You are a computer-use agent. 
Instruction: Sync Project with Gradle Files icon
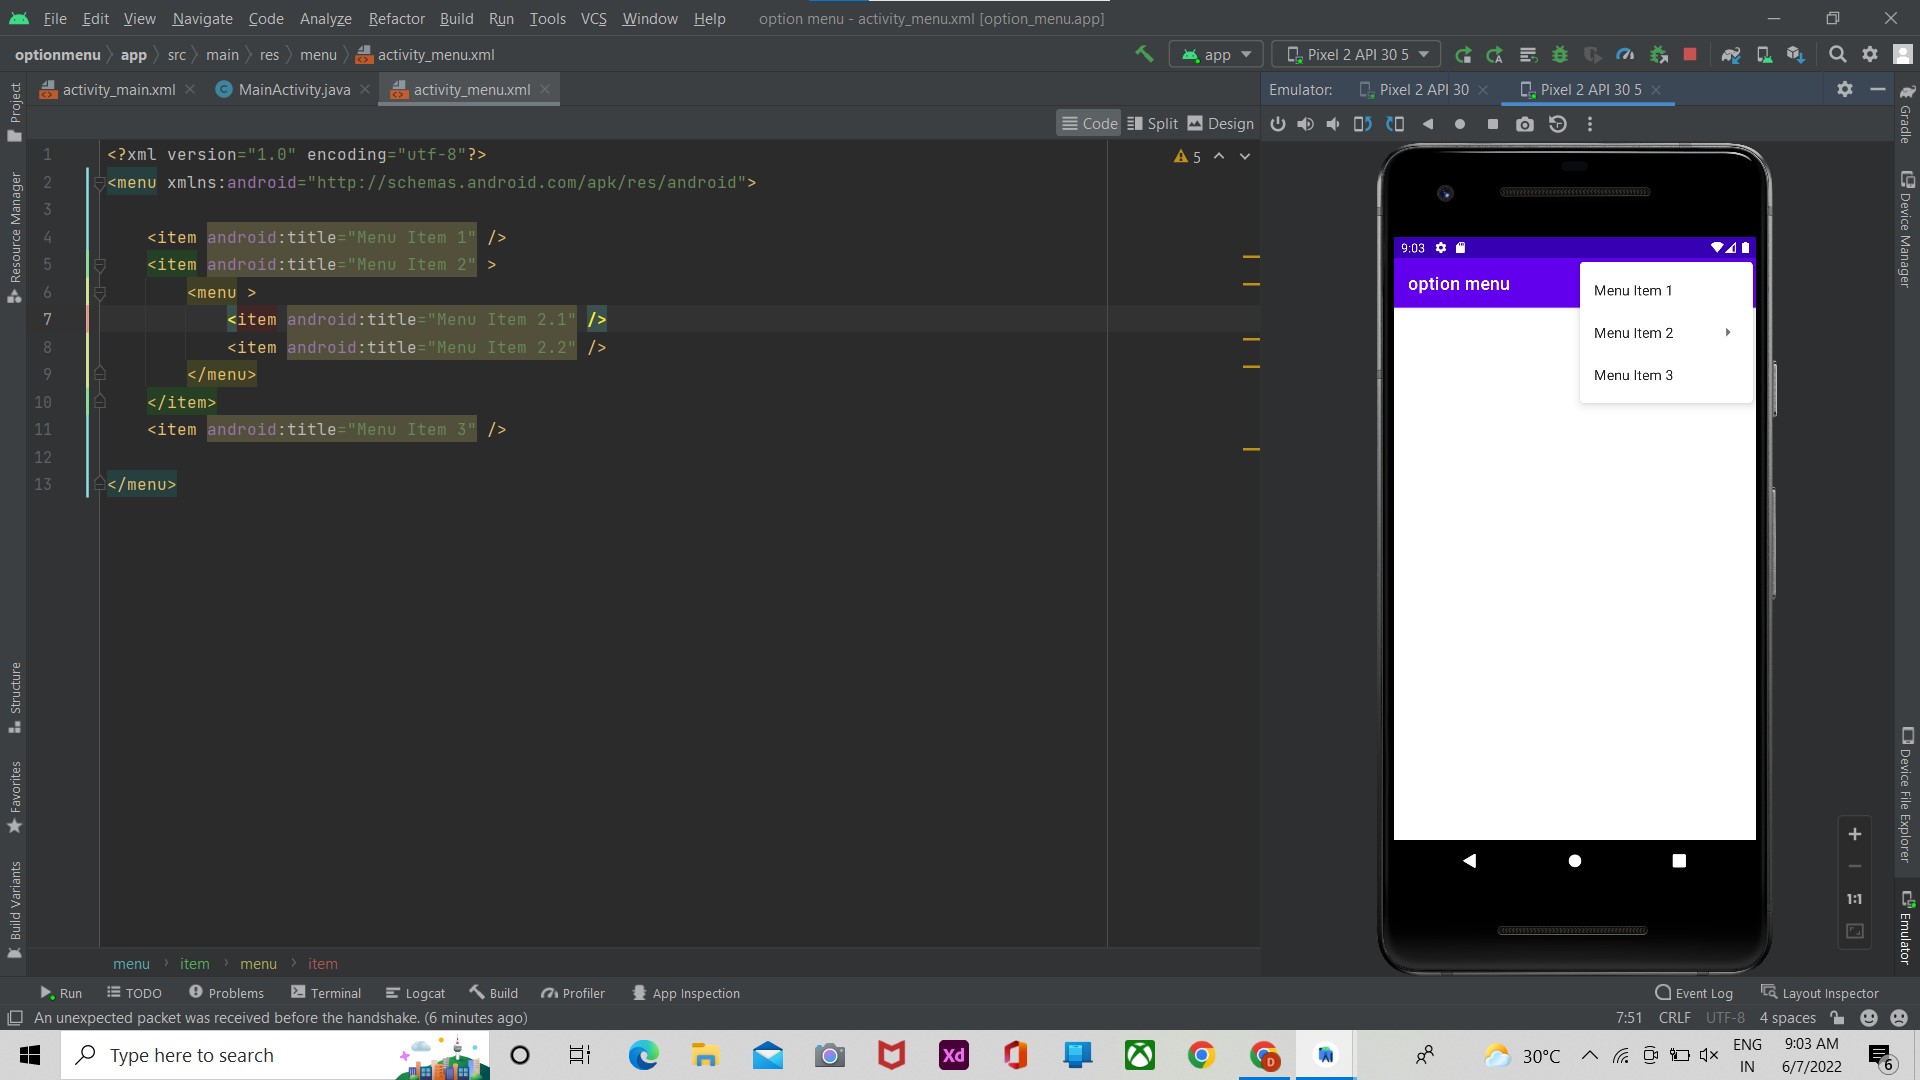pos(1731,55)
